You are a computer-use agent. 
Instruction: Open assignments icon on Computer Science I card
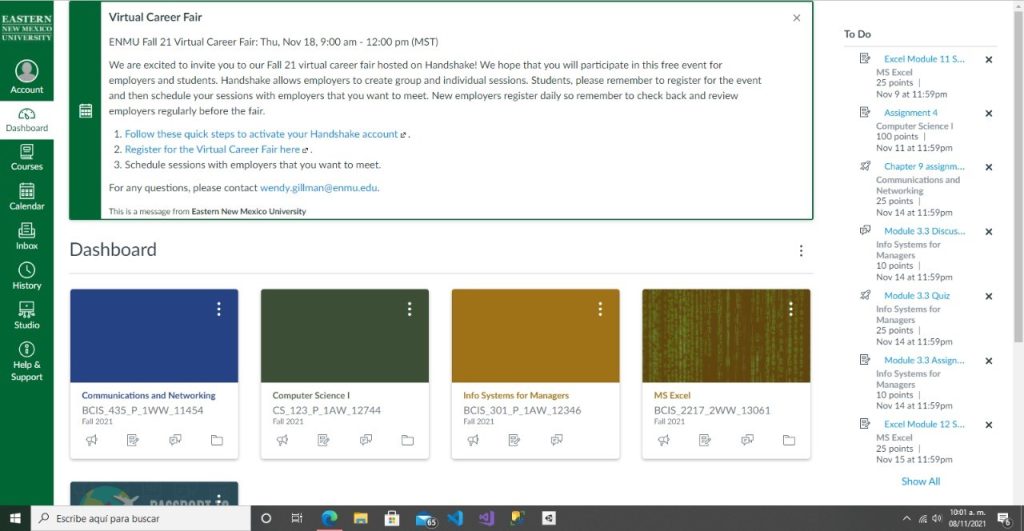[x=324, y=440]
